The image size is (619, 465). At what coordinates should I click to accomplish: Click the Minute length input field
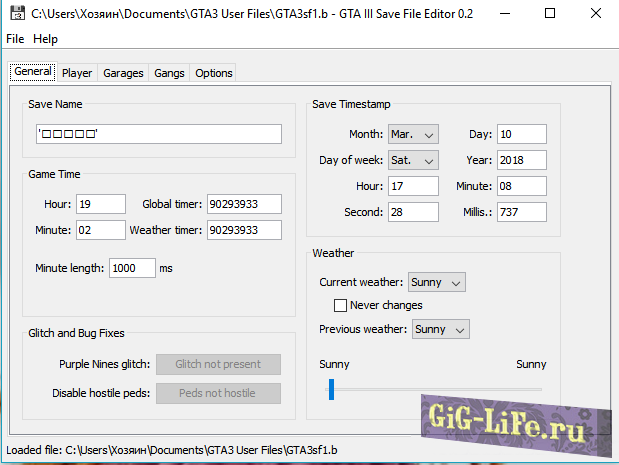pos(133,268)
